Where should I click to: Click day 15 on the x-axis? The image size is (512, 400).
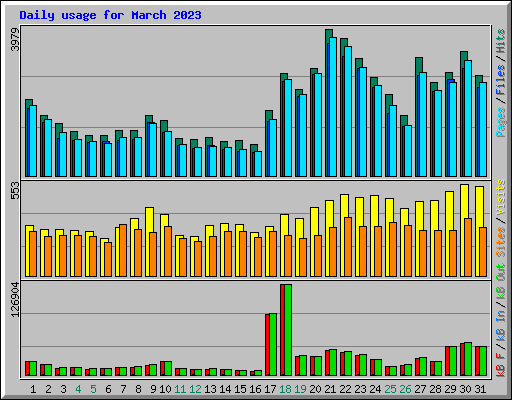[x=240, y=389]
